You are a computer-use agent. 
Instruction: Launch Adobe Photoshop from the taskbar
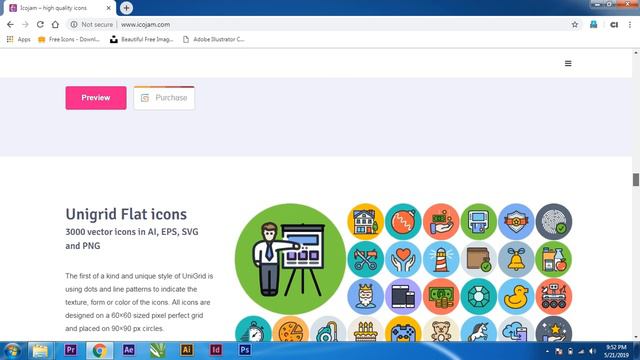click(x=244, y=350)
